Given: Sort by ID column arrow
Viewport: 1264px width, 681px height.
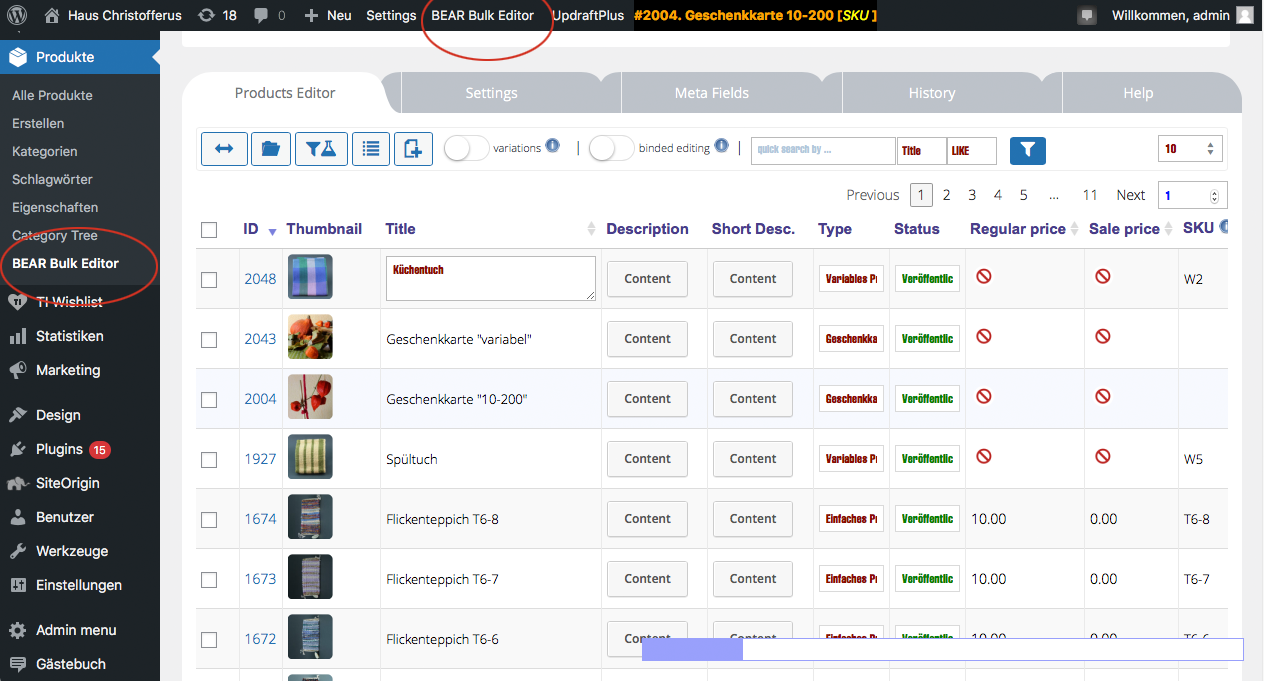Looking at the screenshot, I should [273, 232].
